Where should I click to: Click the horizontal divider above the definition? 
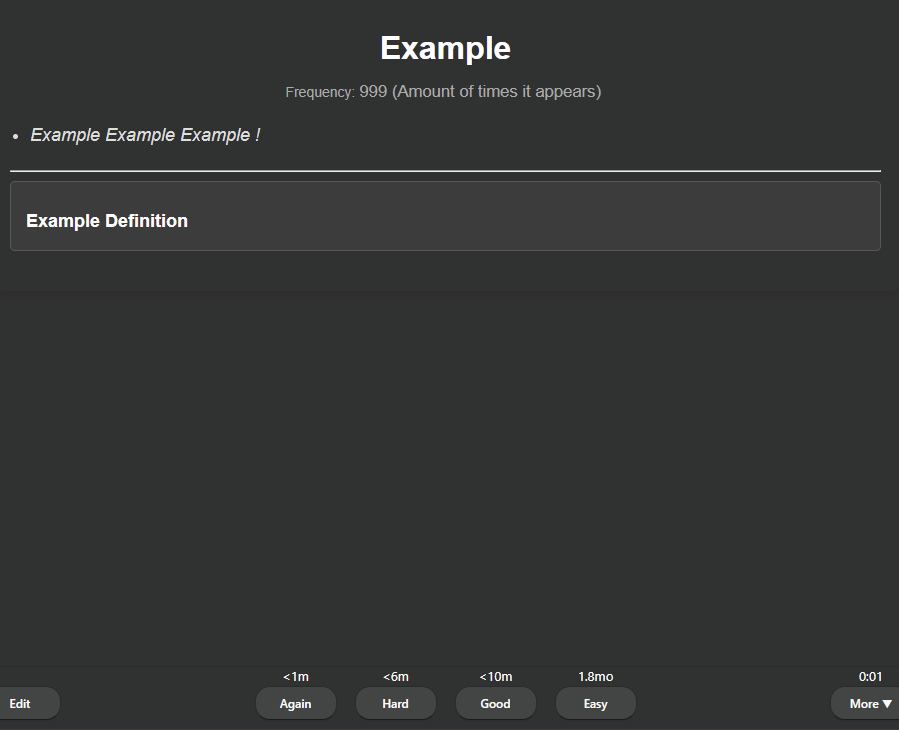pos(445,171)
